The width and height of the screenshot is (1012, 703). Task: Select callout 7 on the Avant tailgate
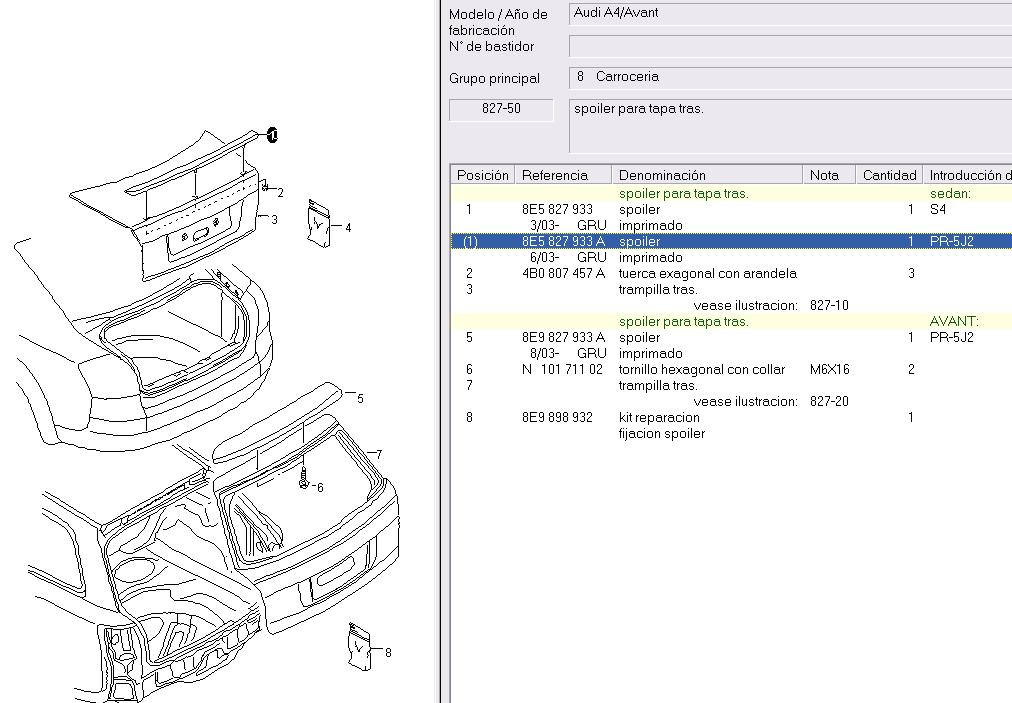379,454
